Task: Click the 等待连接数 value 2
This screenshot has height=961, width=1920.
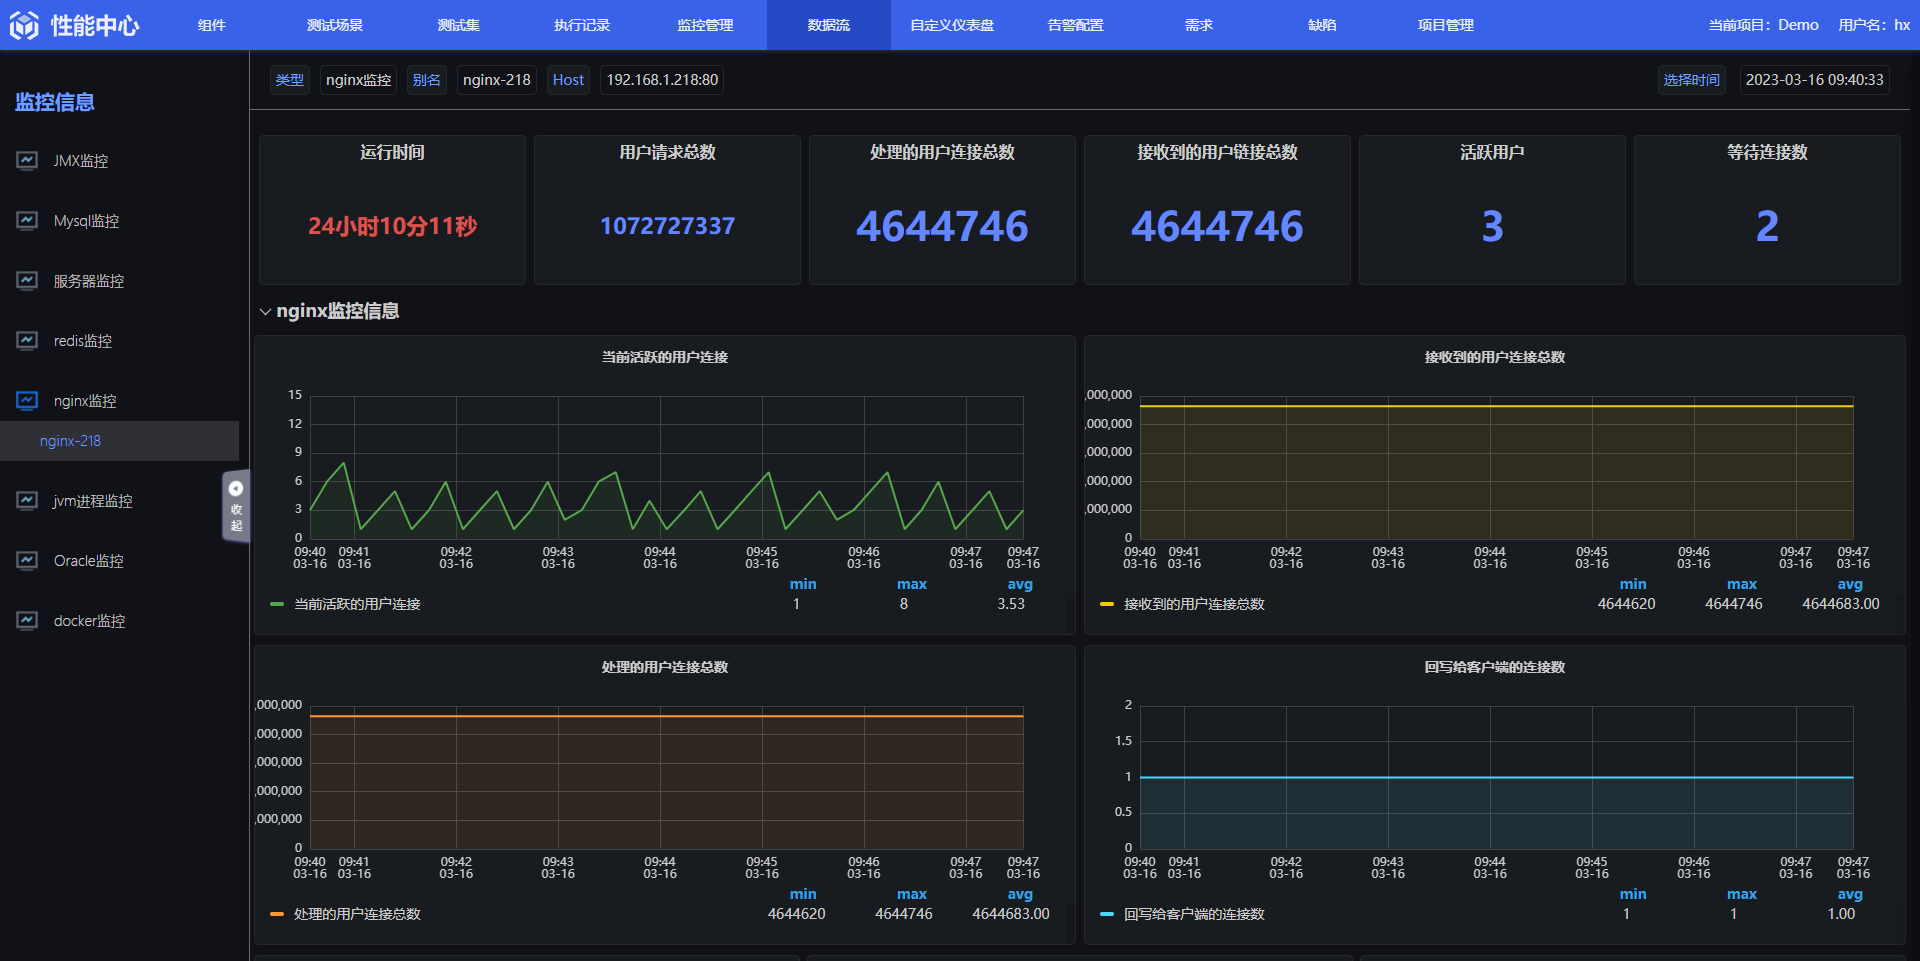Action: click(x=1767, y=226)
